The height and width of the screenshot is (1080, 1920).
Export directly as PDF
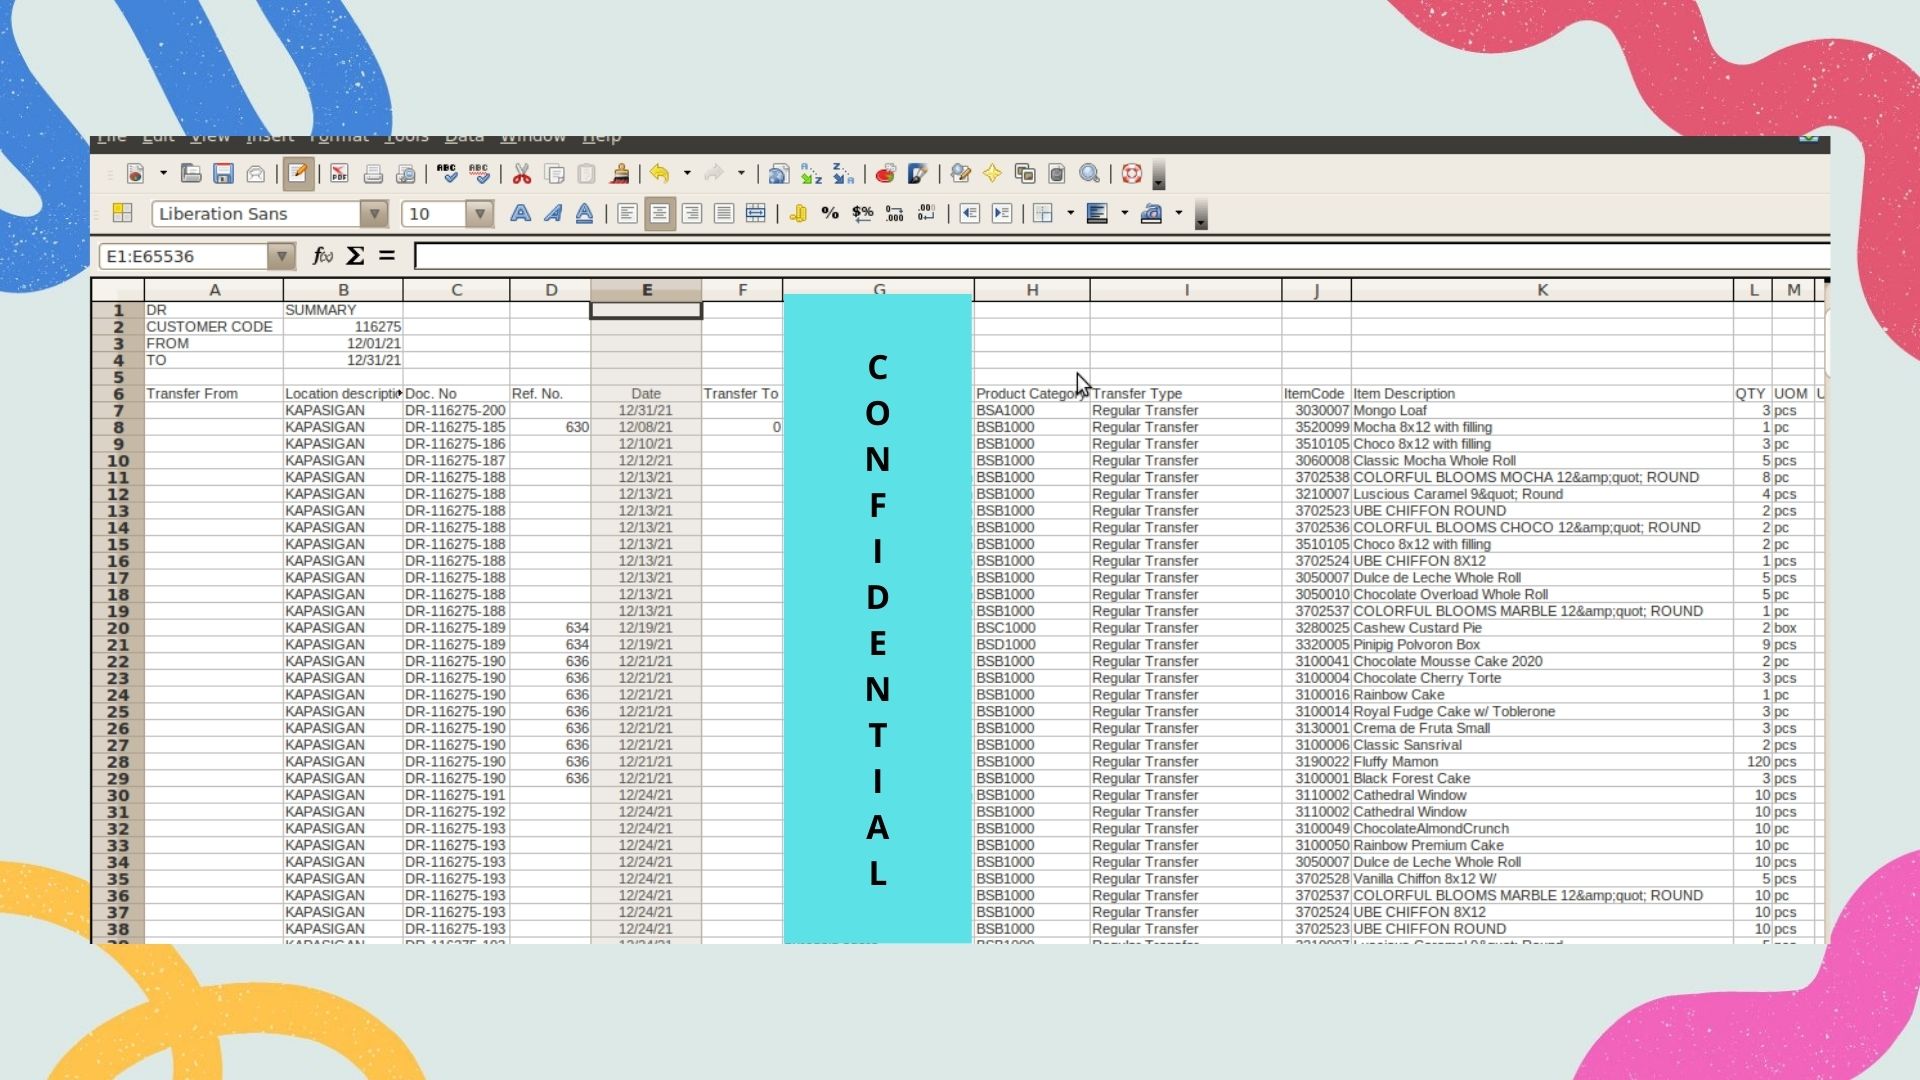tap(339, 174)
